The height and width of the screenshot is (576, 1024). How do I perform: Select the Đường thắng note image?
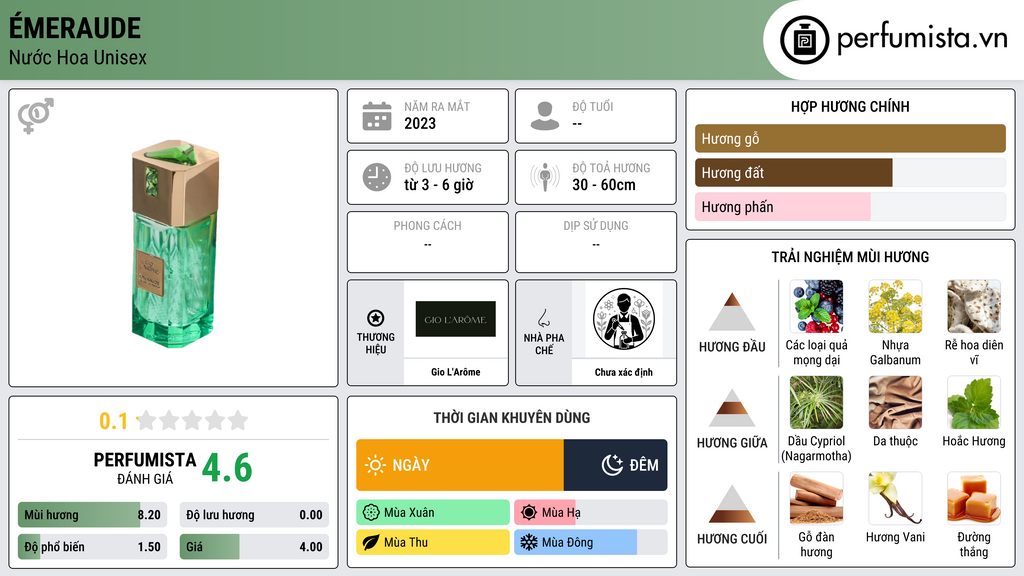pos(974,499)
